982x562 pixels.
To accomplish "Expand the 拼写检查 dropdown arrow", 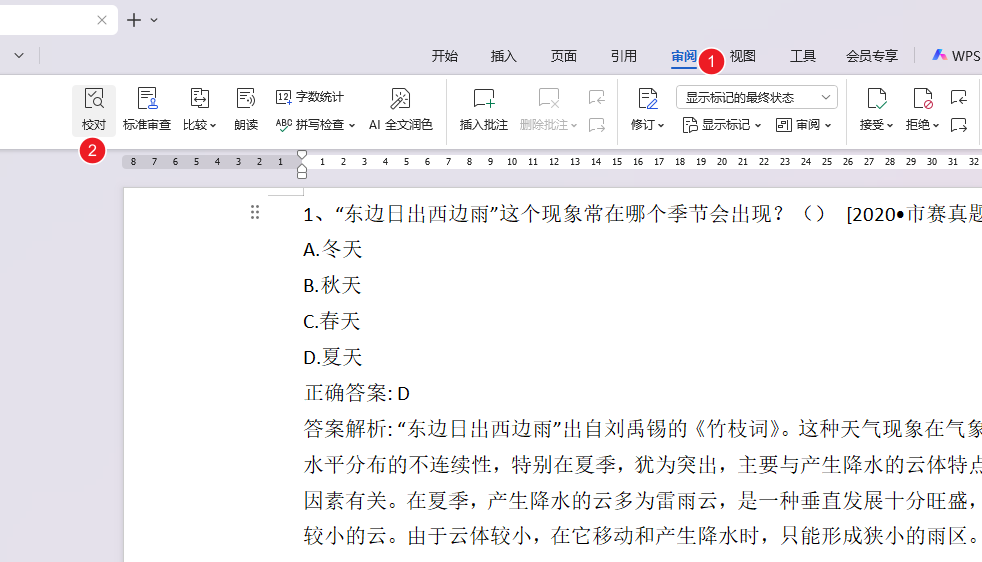I will coord(352,125).
